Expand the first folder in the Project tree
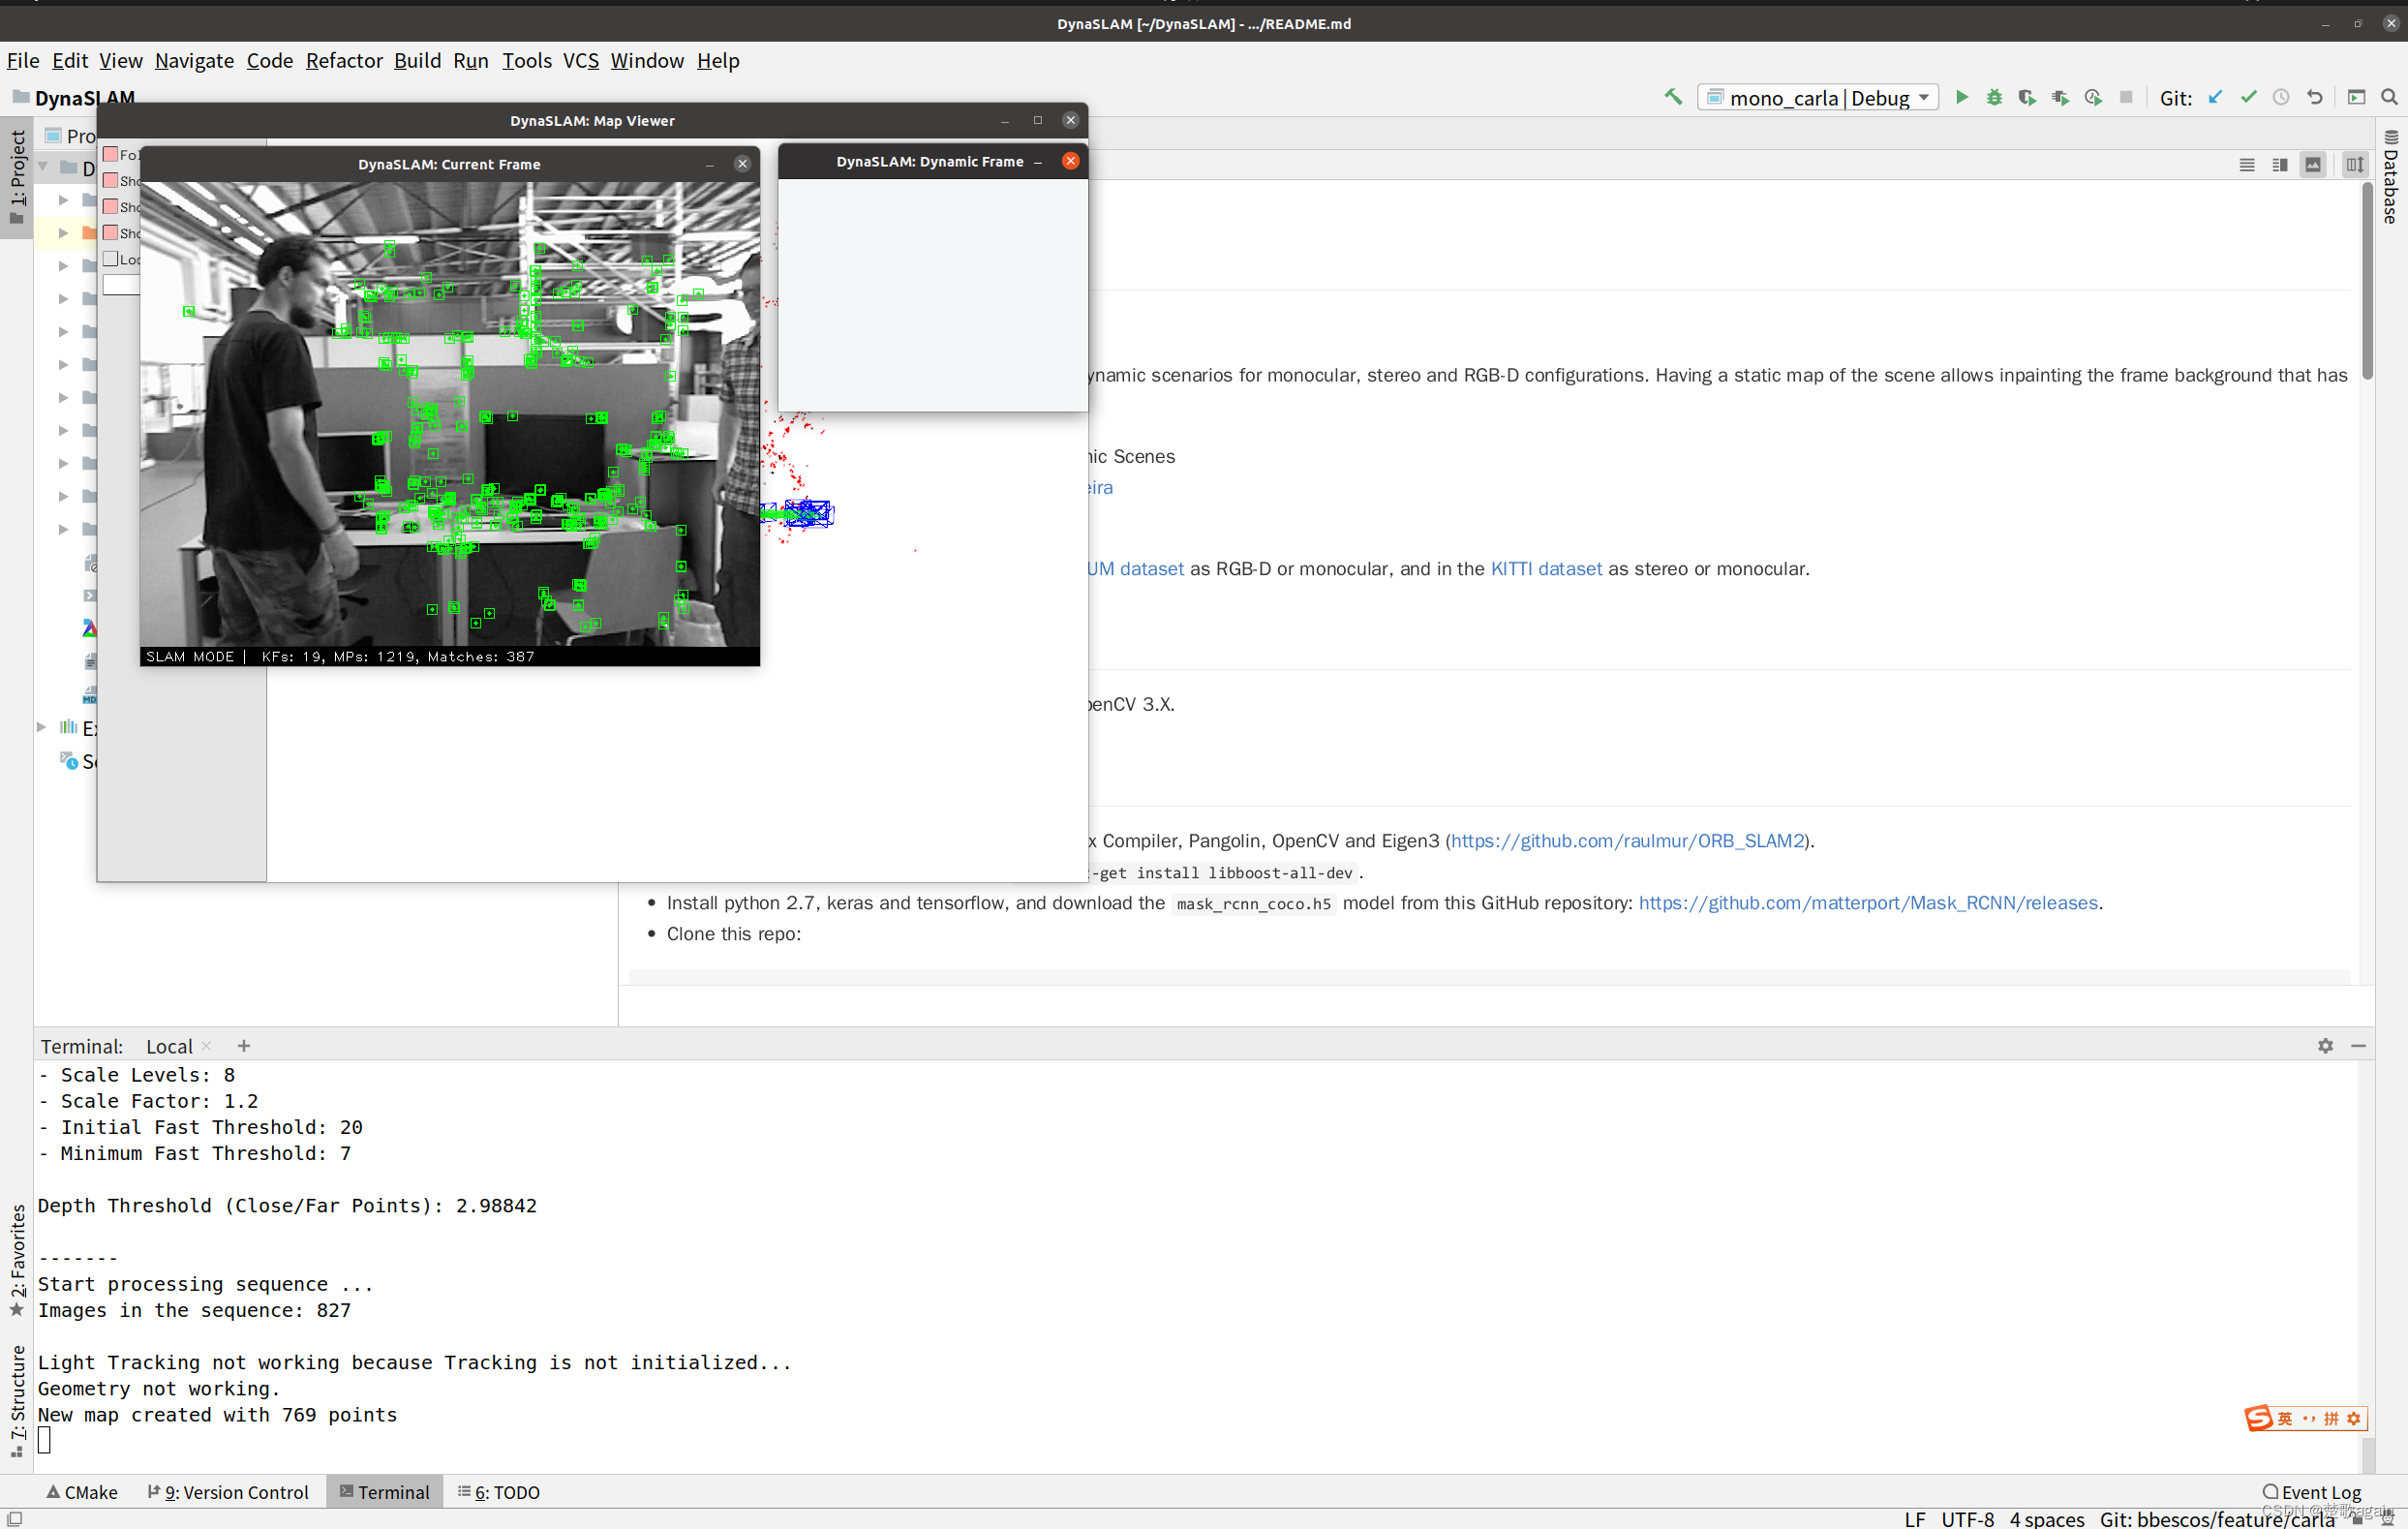 click(62, 199)
